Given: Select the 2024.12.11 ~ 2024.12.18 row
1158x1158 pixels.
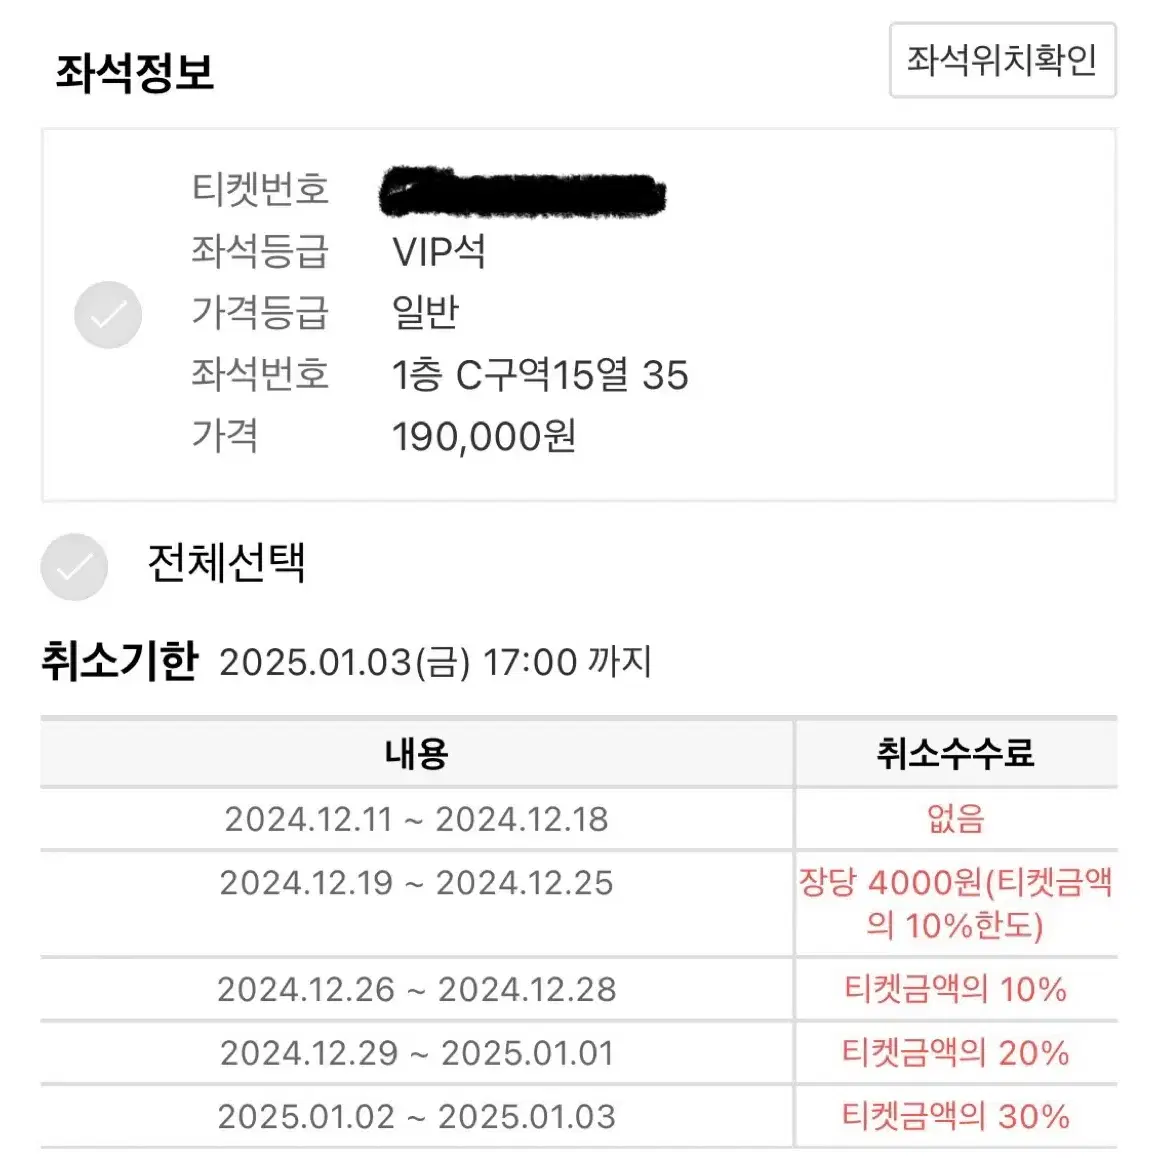Looking at the screenshot, I should pos(579,819).
